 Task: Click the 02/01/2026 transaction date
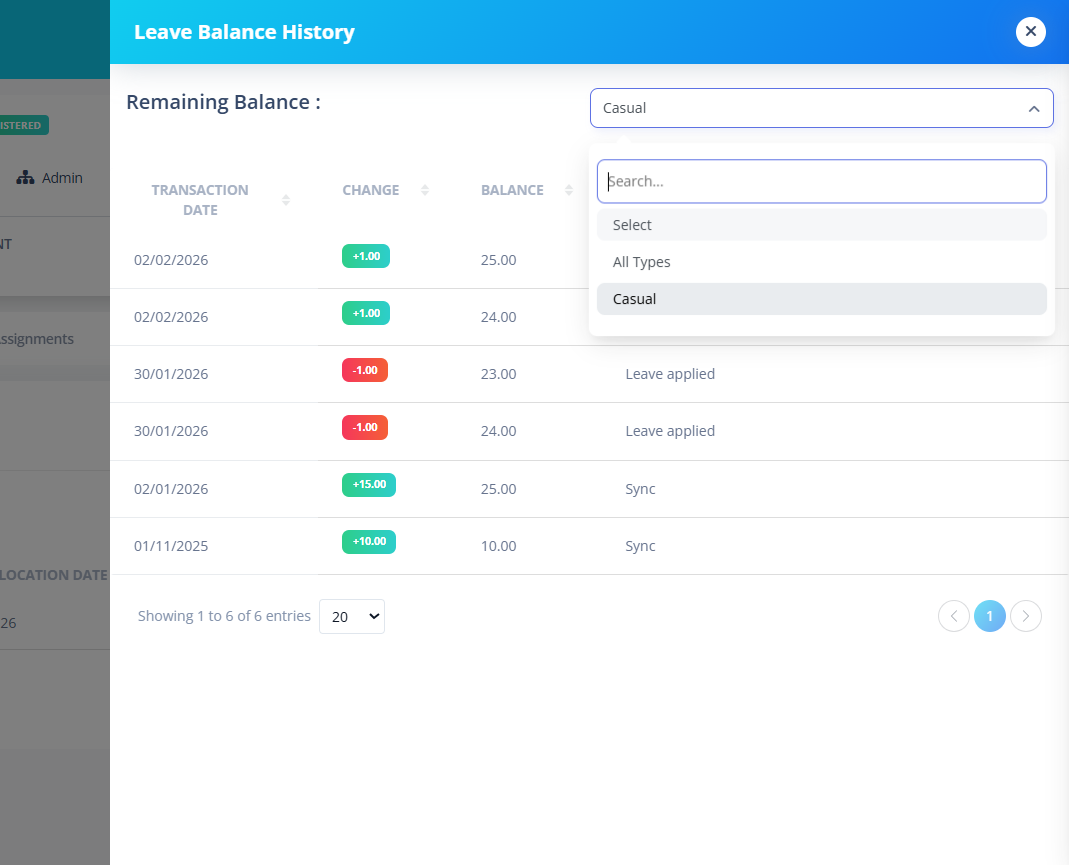[170, 489]
